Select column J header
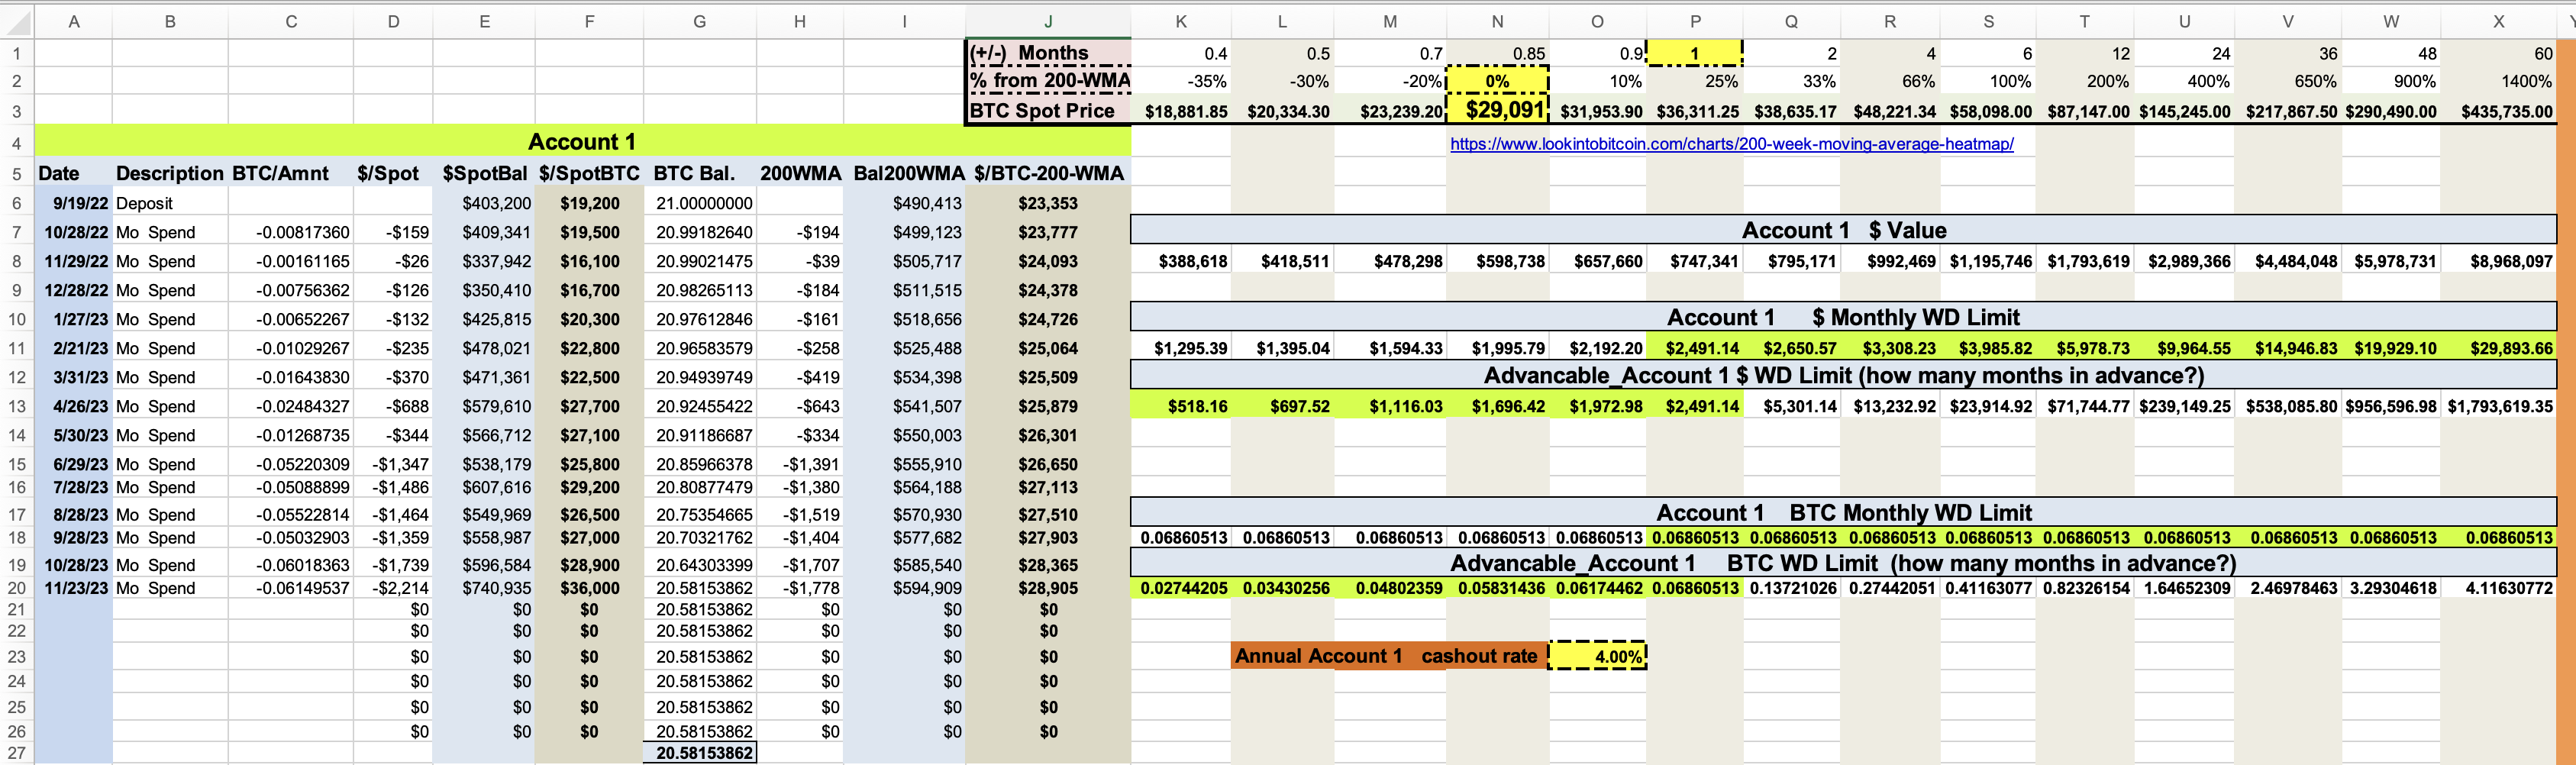Screen dimensions: 2576x765 click(1048, 21)
